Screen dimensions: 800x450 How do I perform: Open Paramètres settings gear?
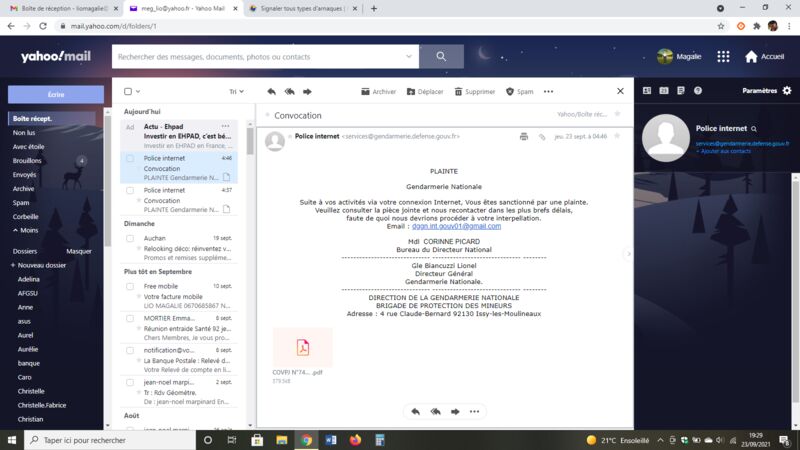pos(787,91)
